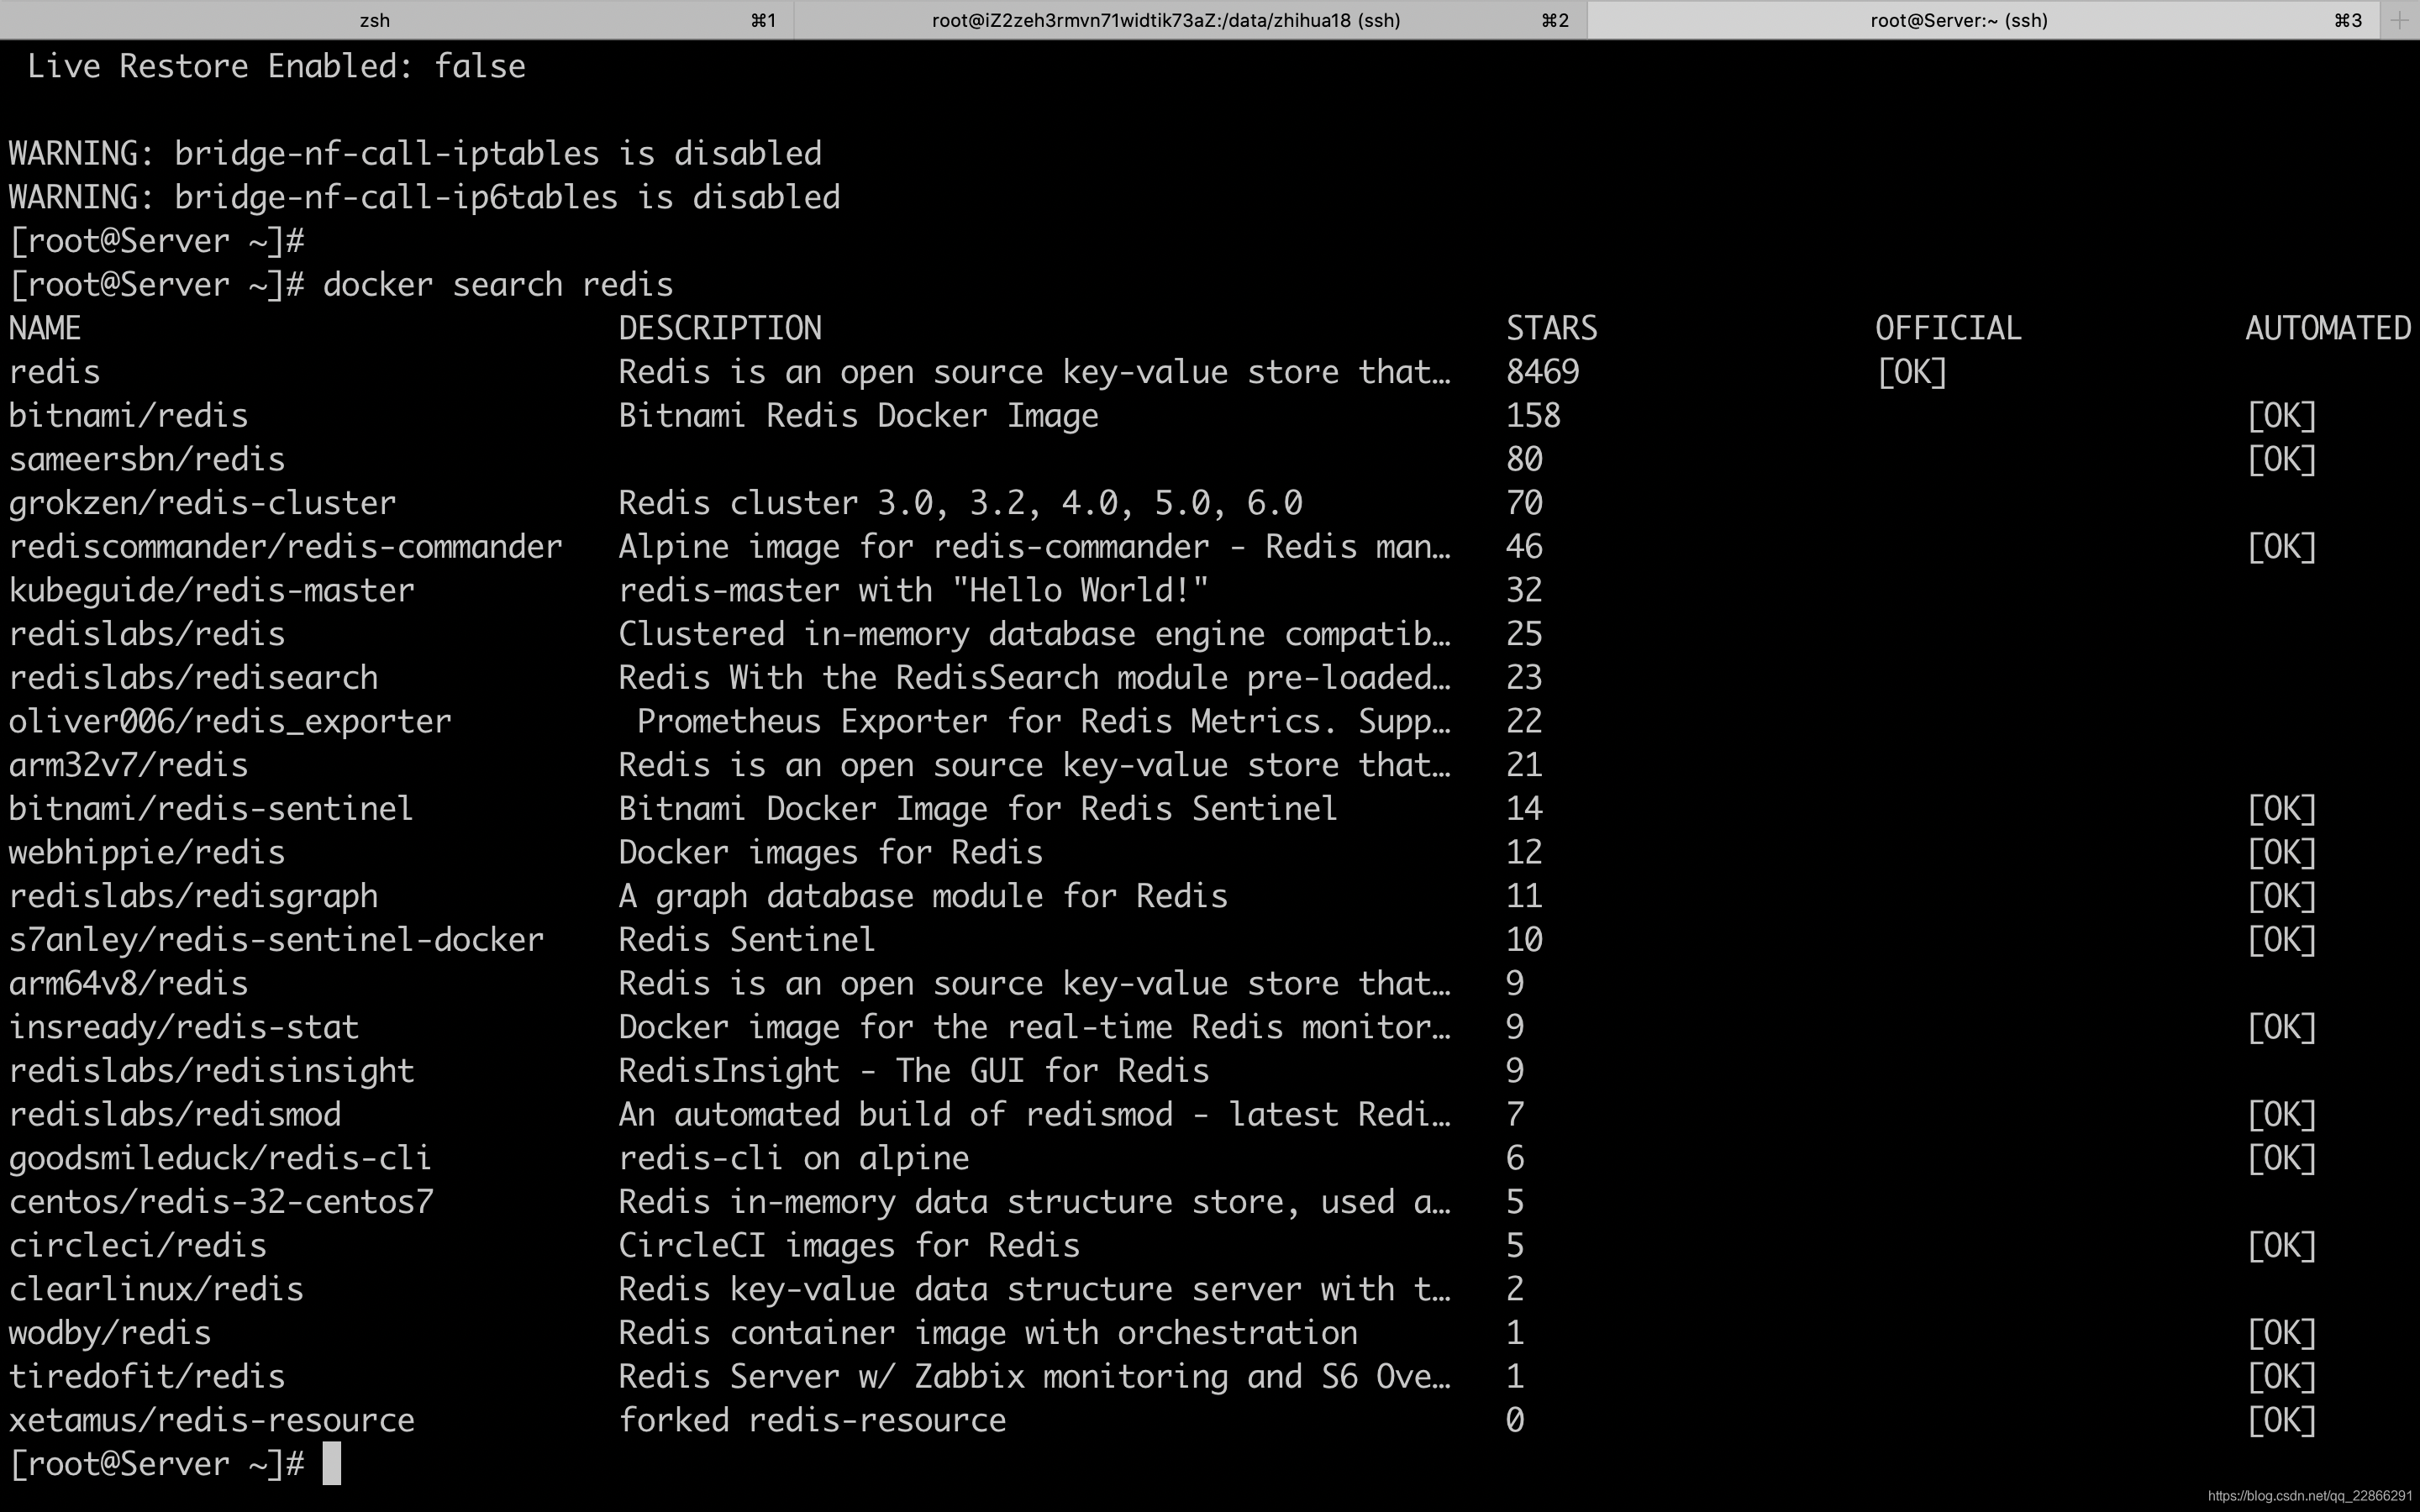Screen dimensions: 2420x1512
Task: Click 'Bitnami Redis Docker Image' description
Action: coord(858,416)
